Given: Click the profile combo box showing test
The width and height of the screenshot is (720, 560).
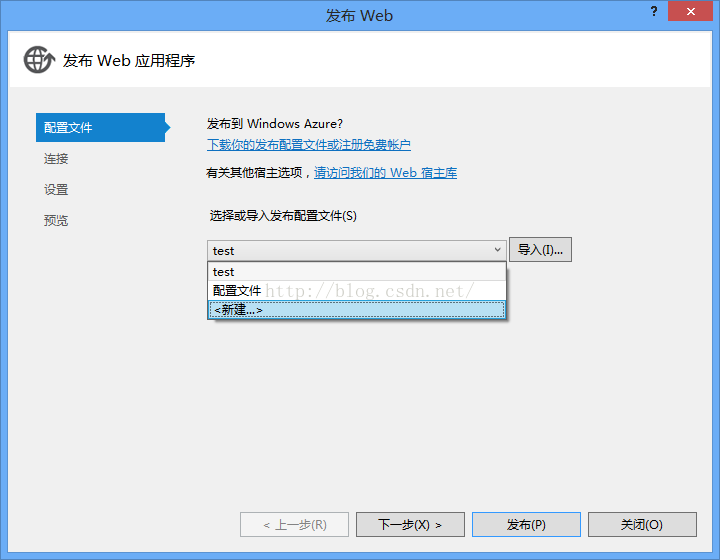Looking at the screenshot, I should [356, 251].
